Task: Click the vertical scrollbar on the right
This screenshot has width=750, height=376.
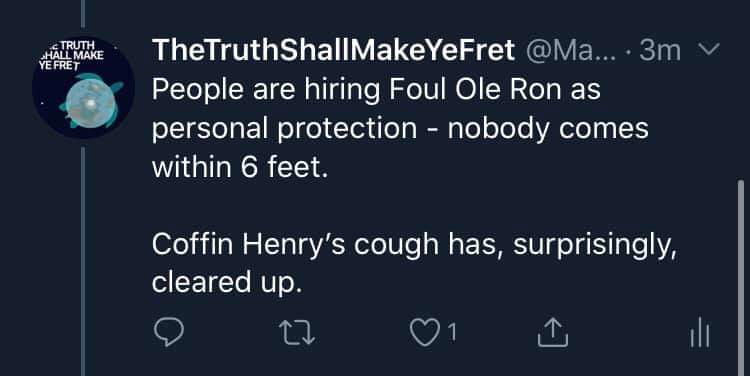Action: [x=741, y=277]
